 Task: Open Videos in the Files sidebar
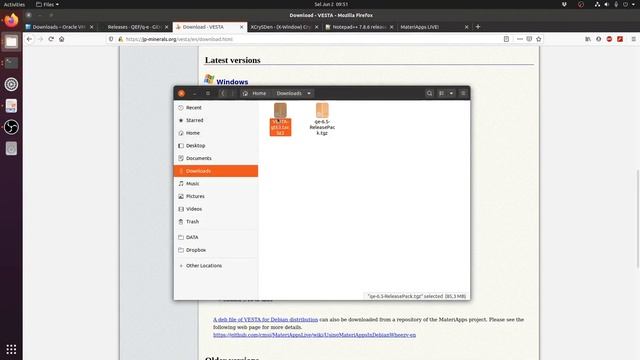(x=216, y=209)
